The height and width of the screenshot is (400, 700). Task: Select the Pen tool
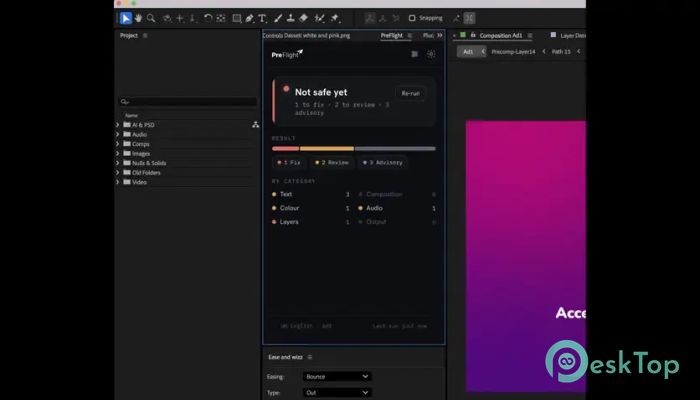coord(250,18)
